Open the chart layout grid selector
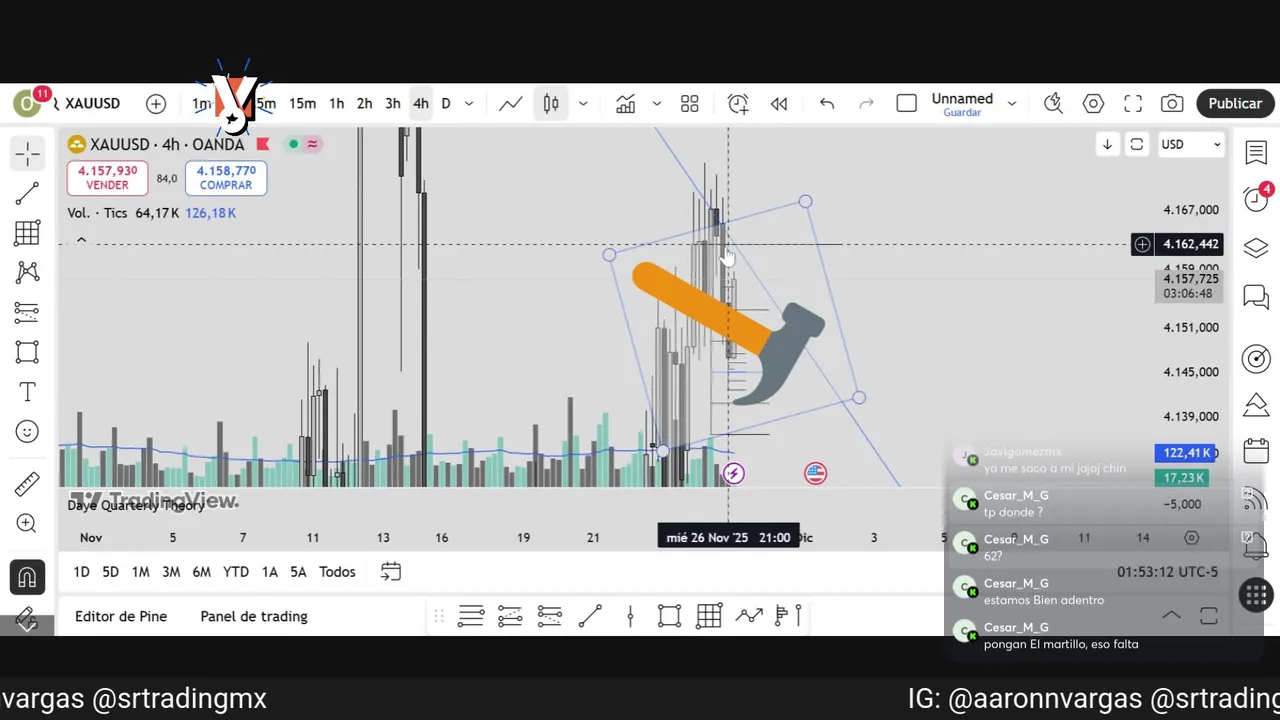1280x720 pixels. point(689,103)
